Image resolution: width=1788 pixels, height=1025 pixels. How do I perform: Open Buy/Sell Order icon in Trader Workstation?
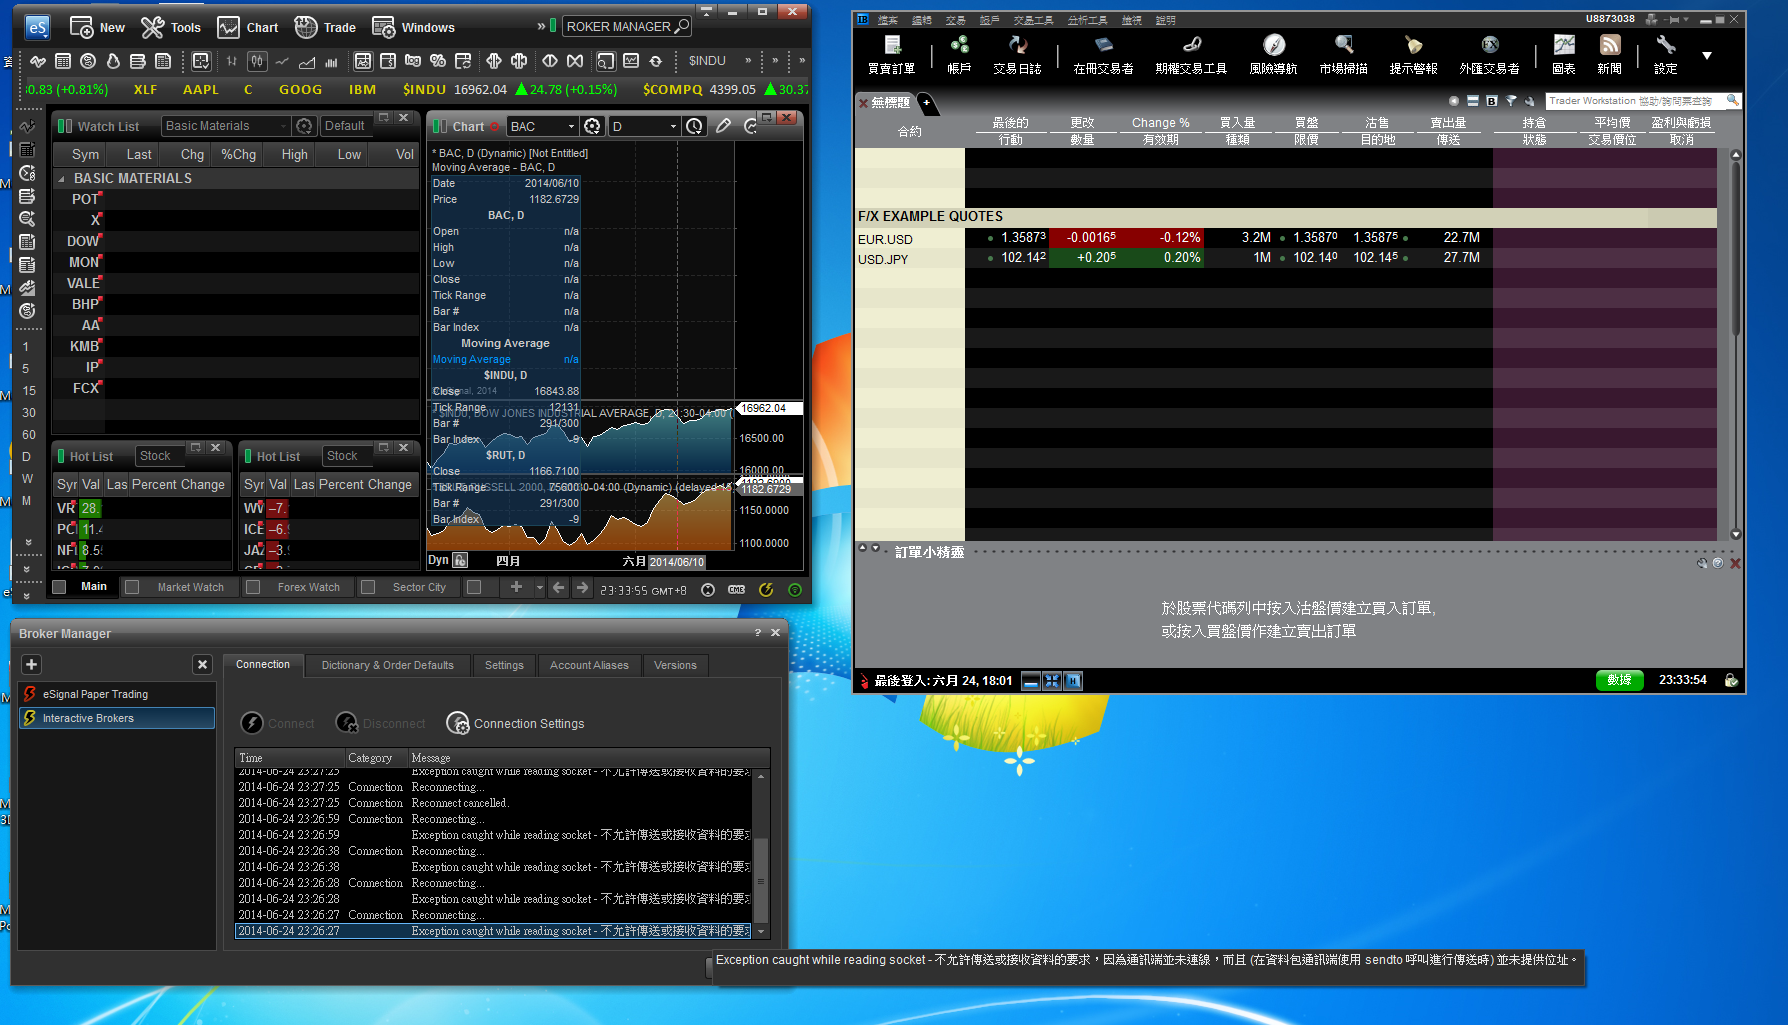click(x=892, y=54)
